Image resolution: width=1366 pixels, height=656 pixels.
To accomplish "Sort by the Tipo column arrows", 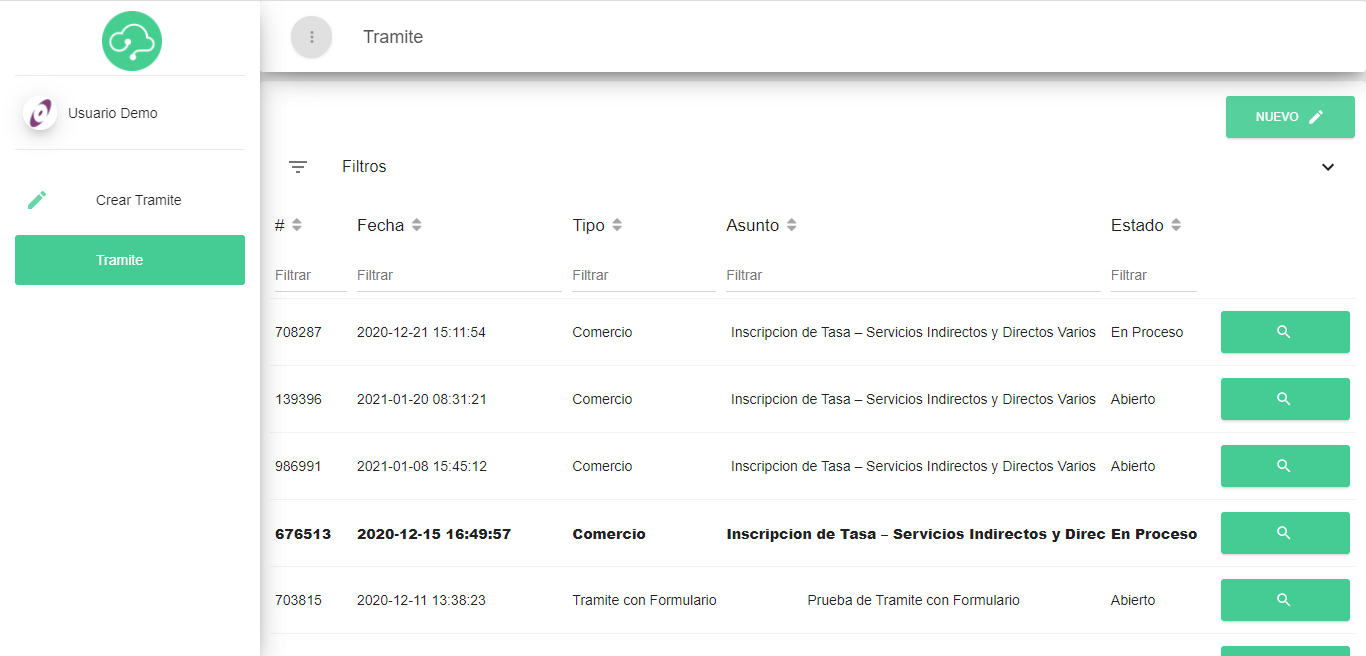I will [x=617, y=225].
